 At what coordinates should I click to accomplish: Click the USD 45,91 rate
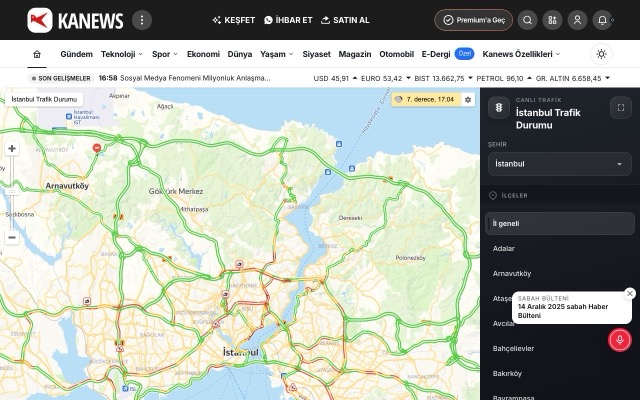coord(335,78)
